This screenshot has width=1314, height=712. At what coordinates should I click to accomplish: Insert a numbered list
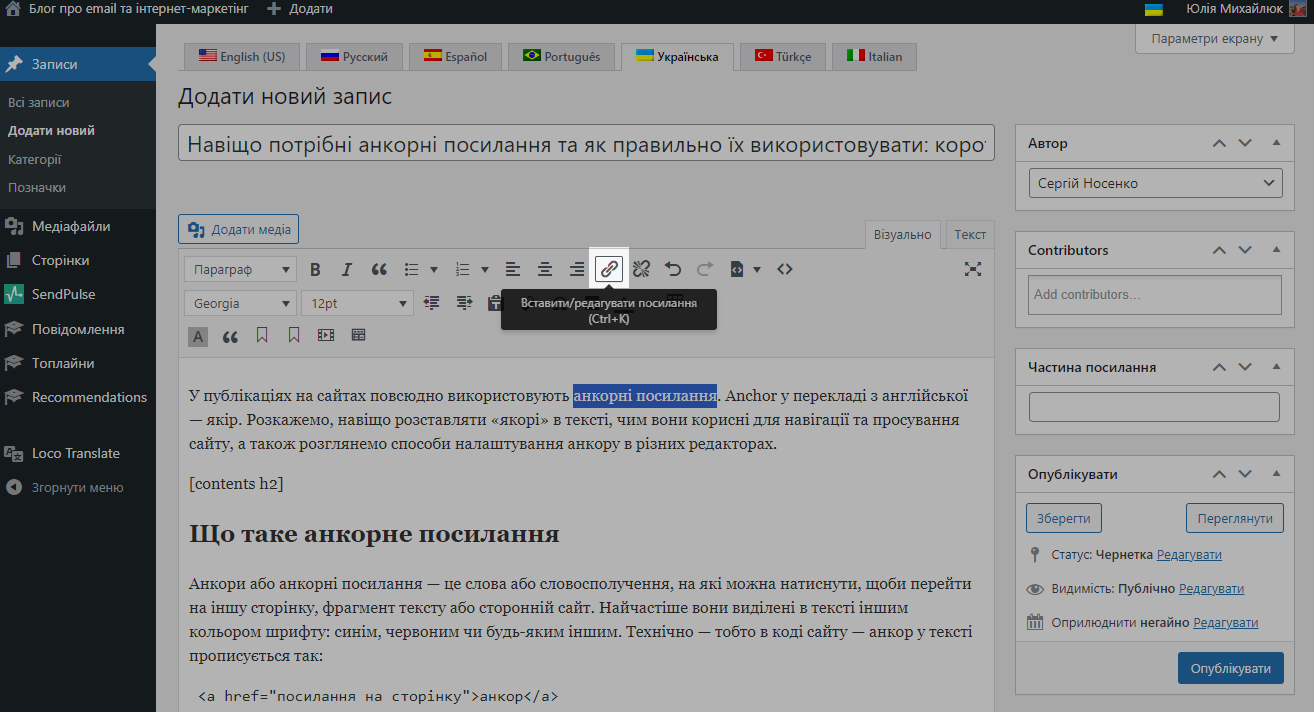[463, 269]
